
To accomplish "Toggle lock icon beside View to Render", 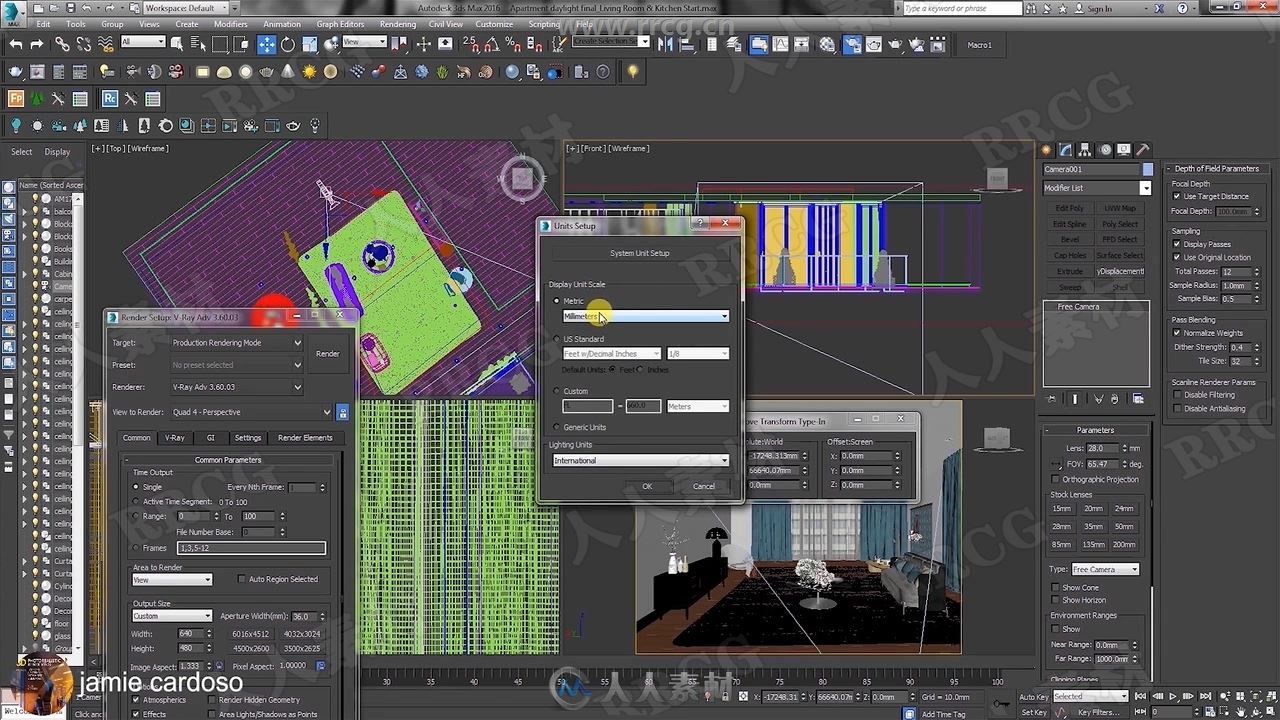I will [343, 412].
